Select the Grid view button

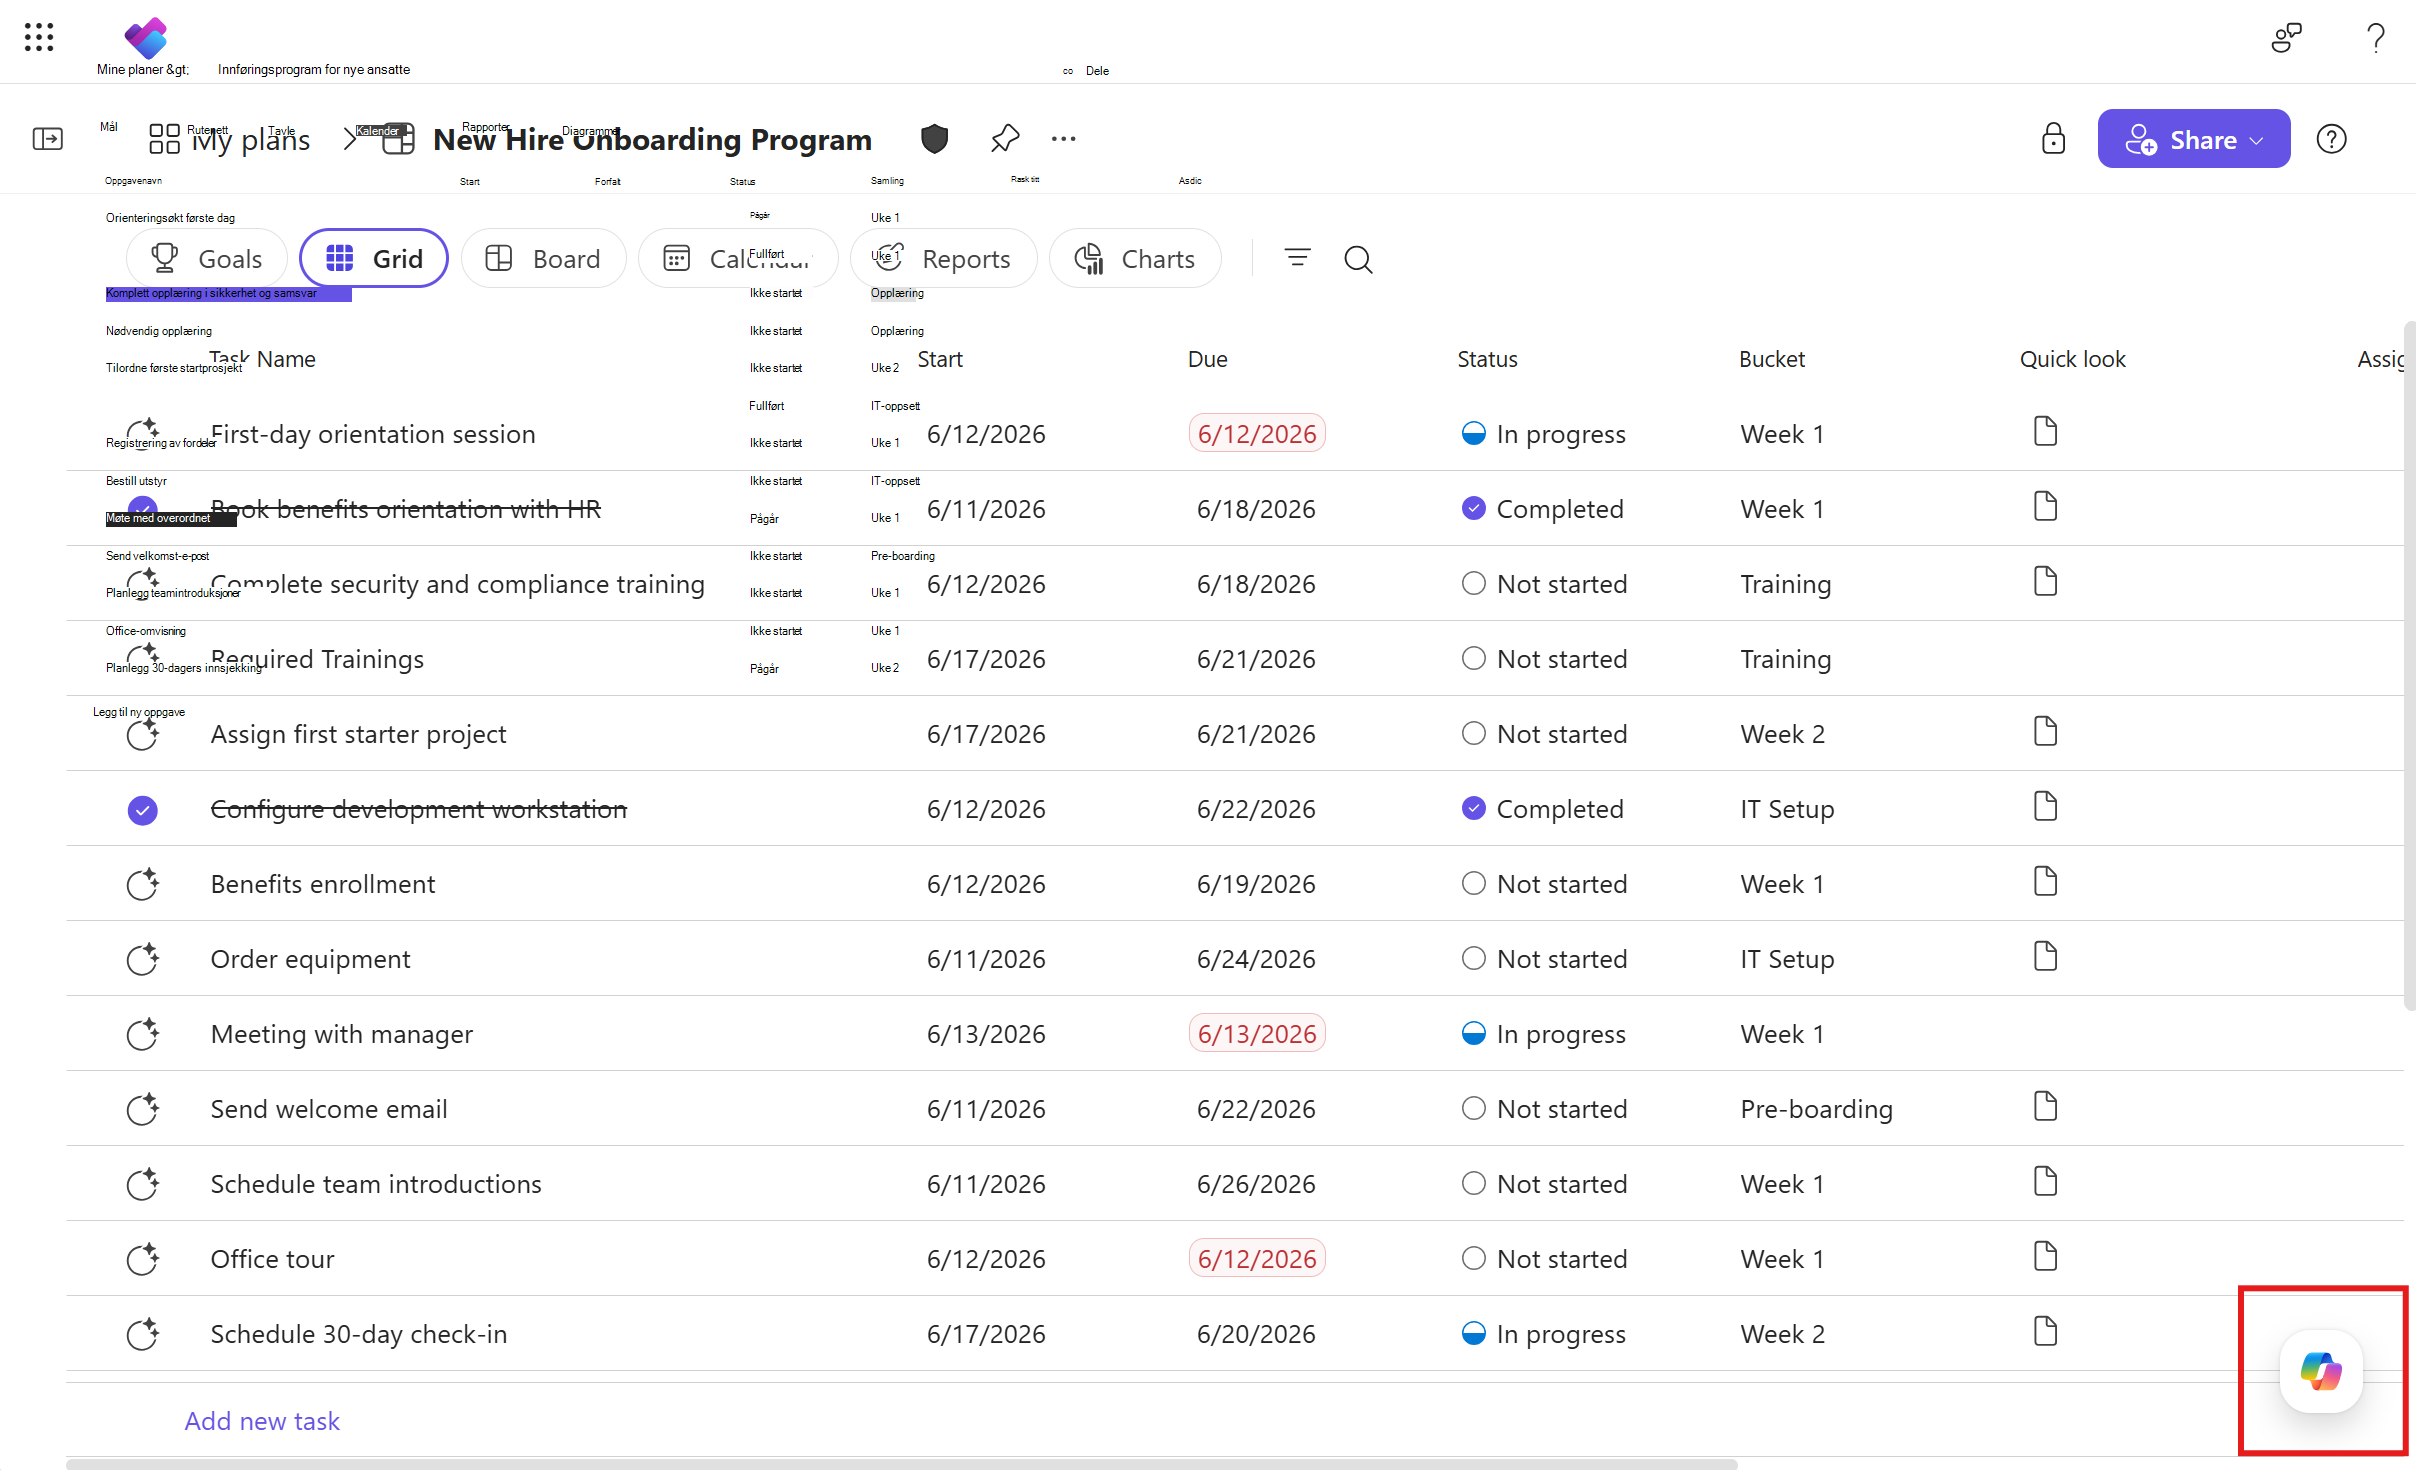pos(374,258)
